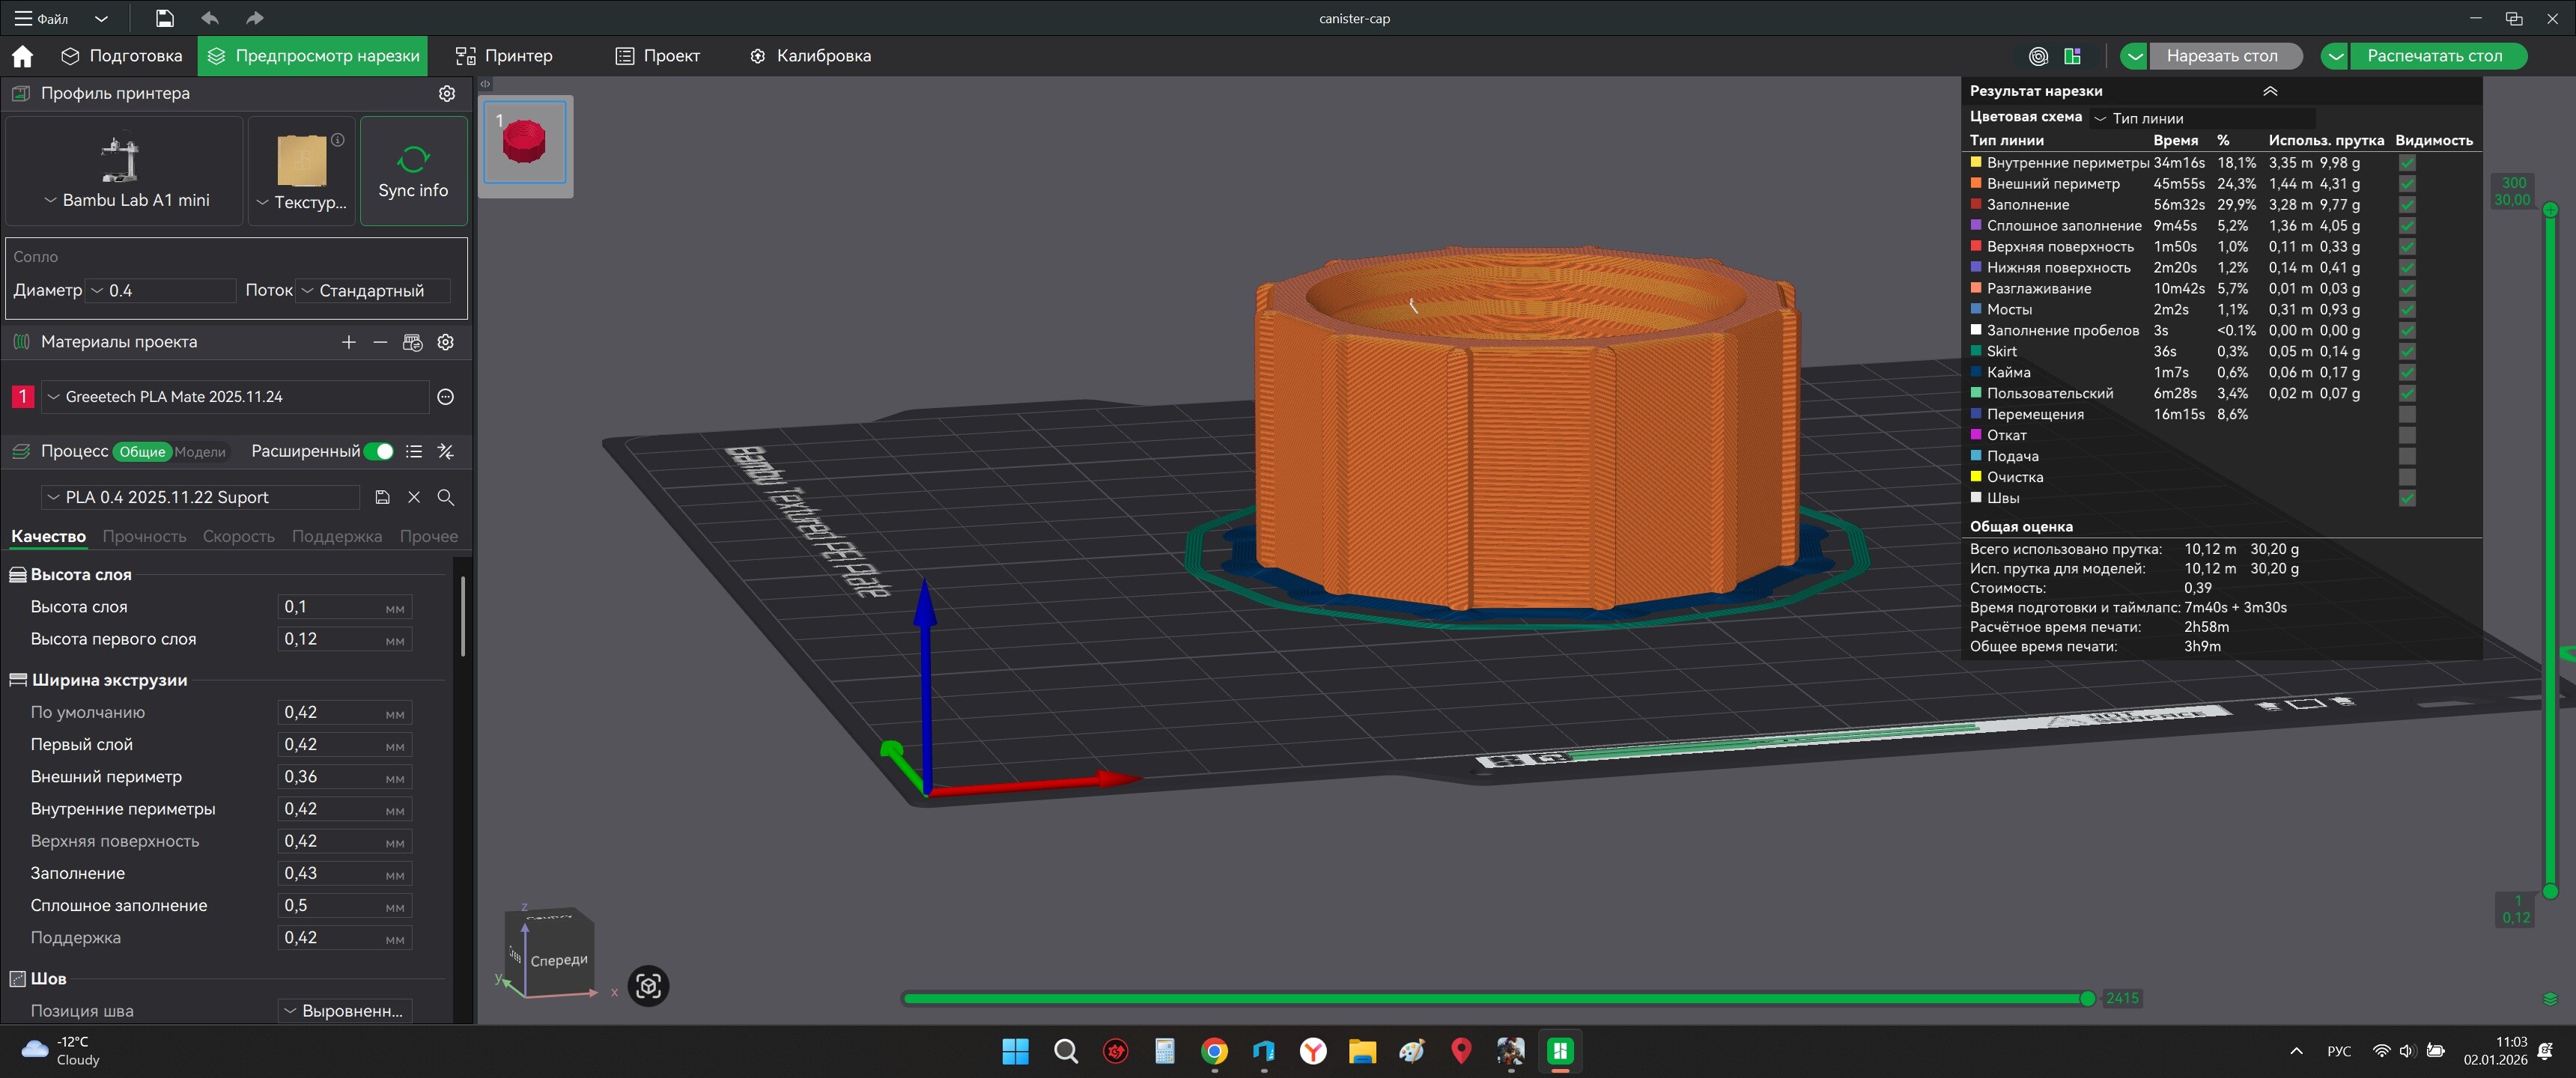Open printer profile settings gear
The width and height of the screenshot is (2576, 1078).
pos(447,93)
